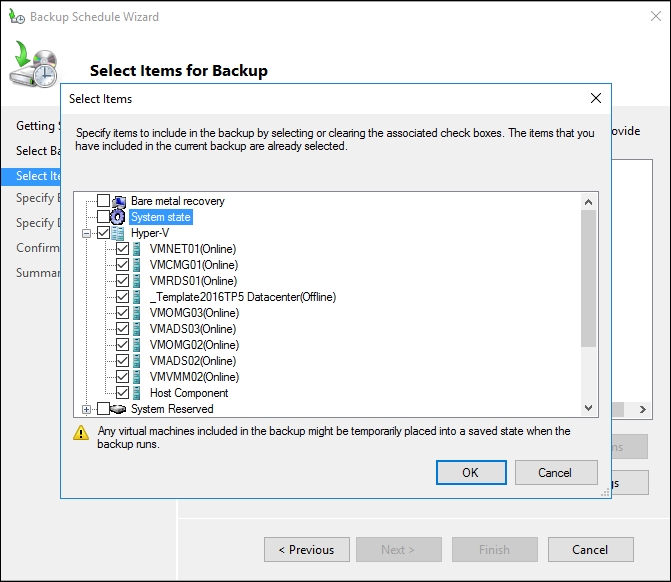Click the warning icon beside the saved state notice
This screenshot has width=671, height=582.
pos(81,433)
